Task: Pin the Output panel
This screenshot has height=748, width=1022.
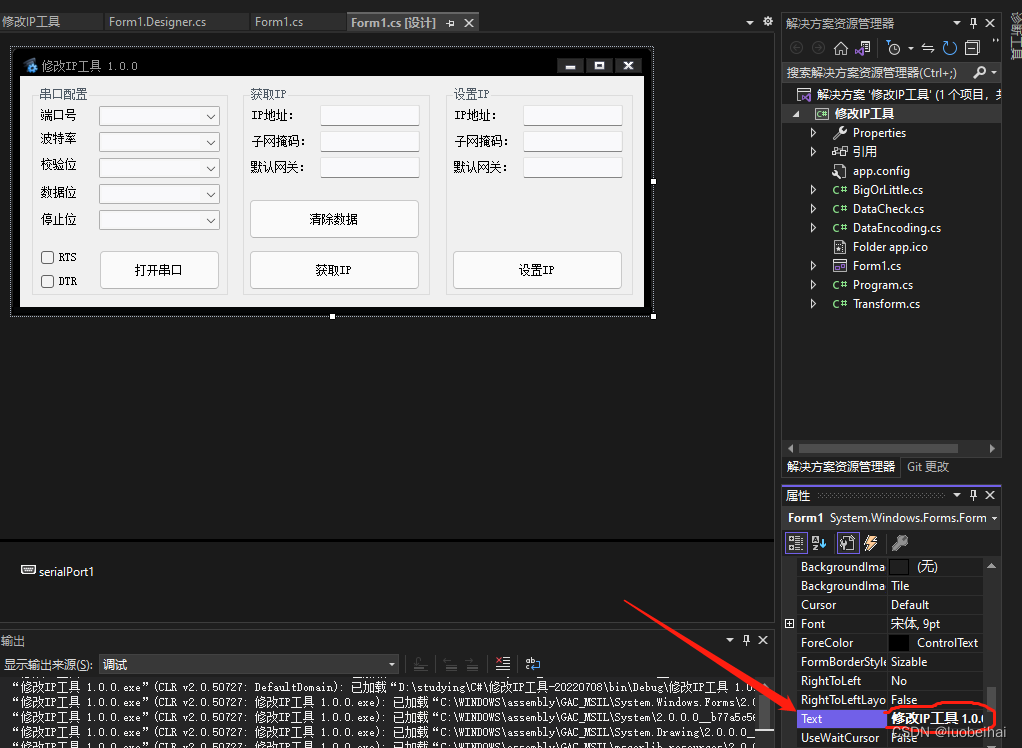Action: [x=746, y=640]
